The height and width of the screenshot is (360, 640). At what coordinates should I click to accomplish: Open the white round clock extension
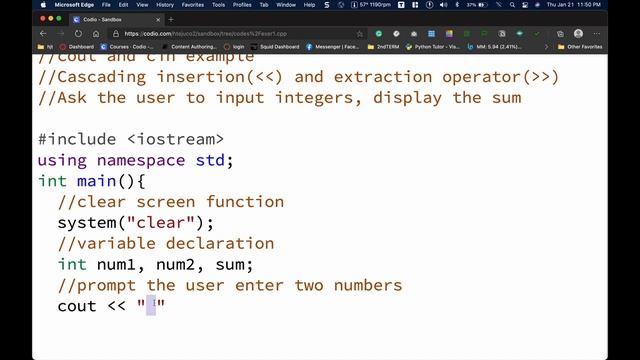(396, 33)
